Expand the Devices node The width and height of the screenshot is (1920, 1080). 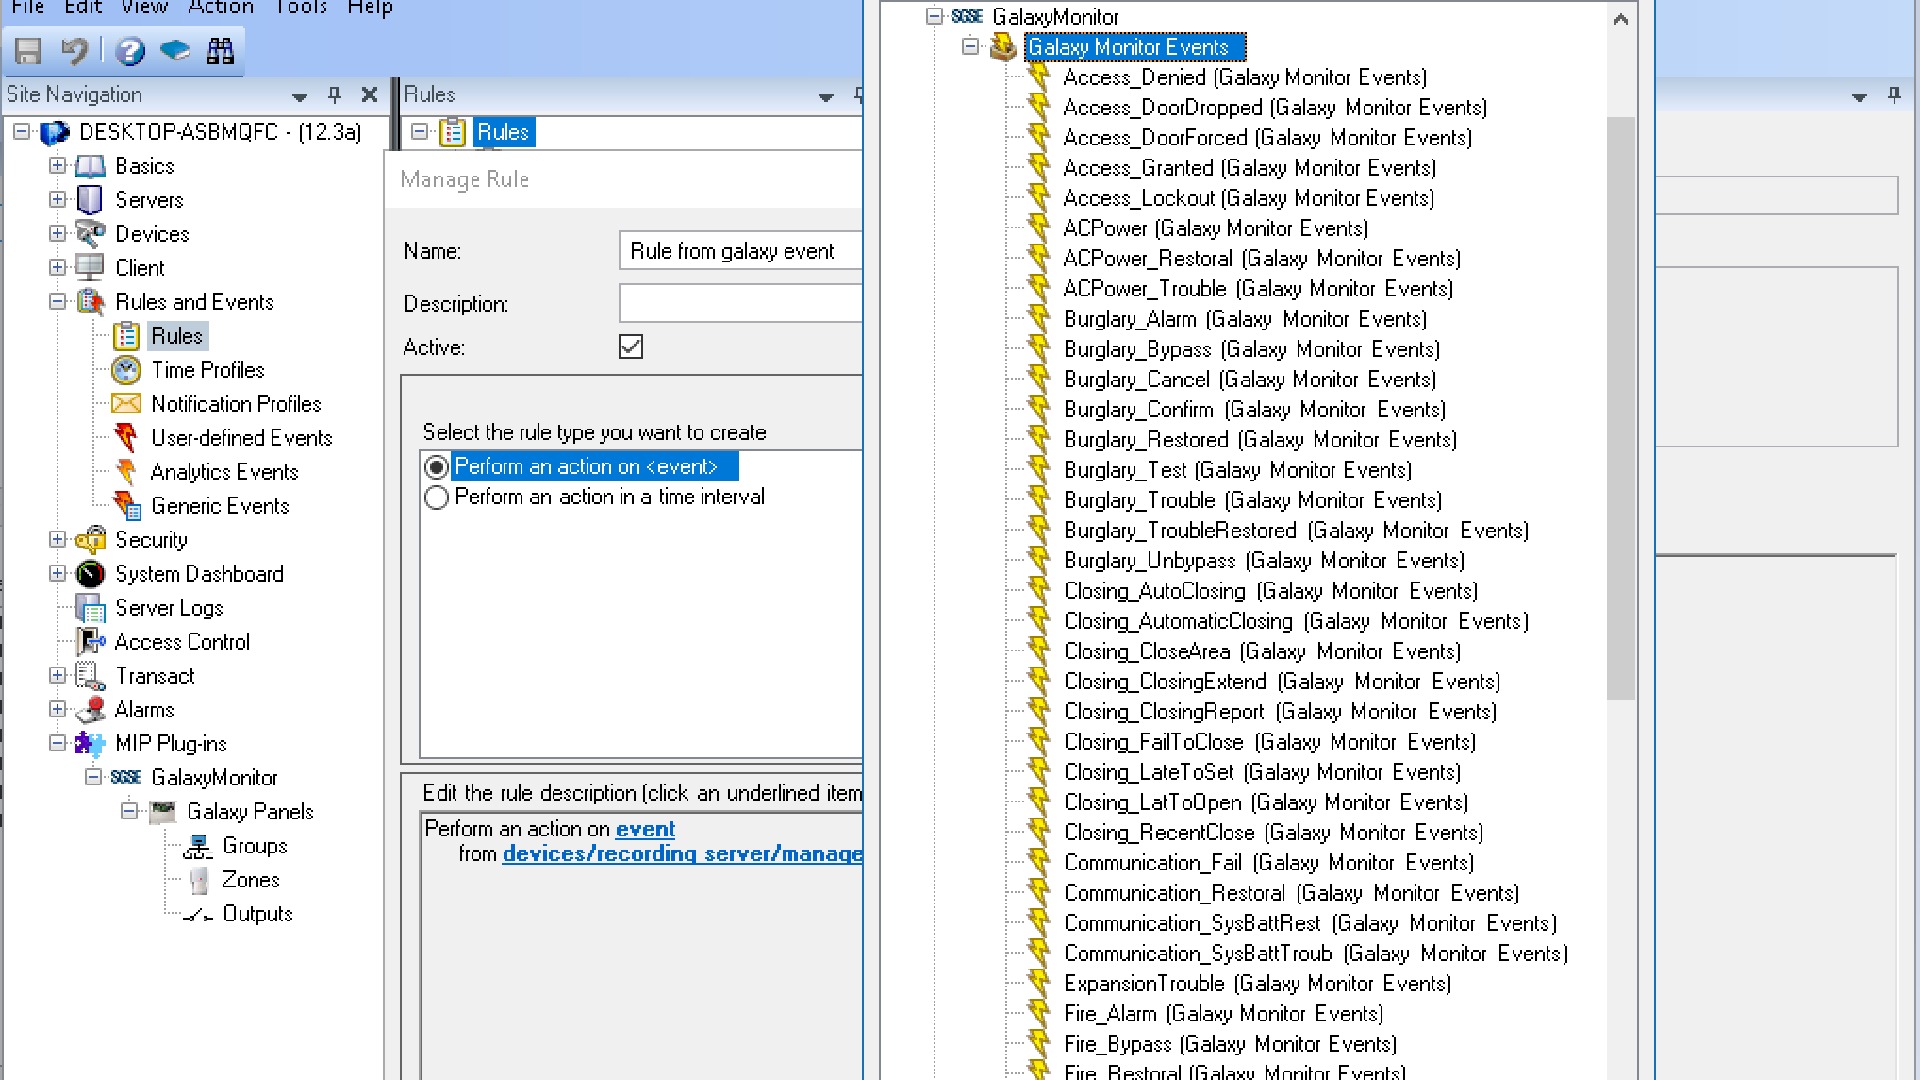57,234
